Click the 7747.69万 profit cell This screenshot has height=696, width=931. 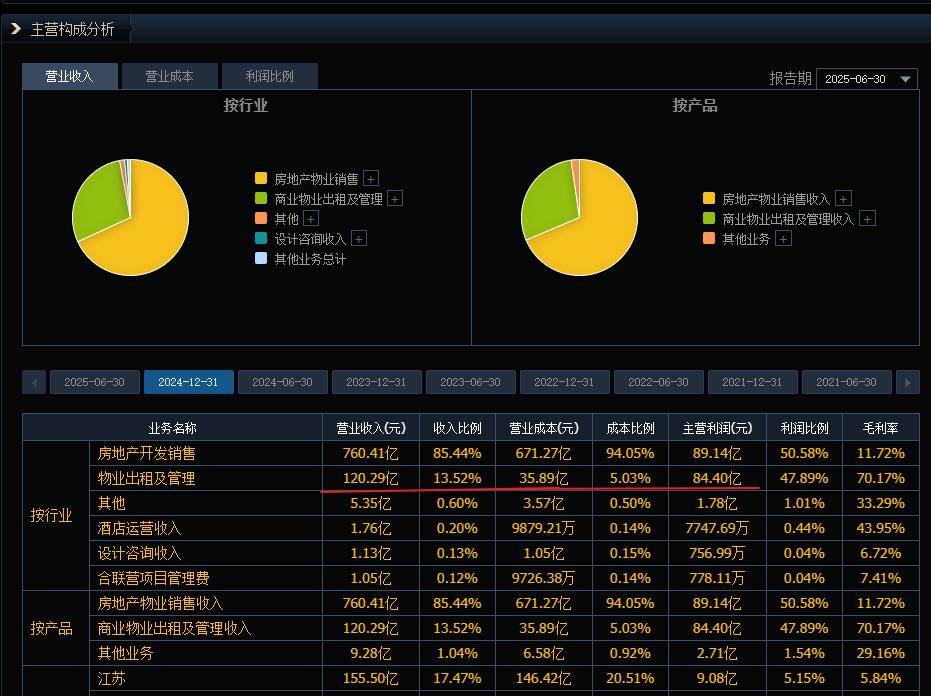click(x=717, y=528)
